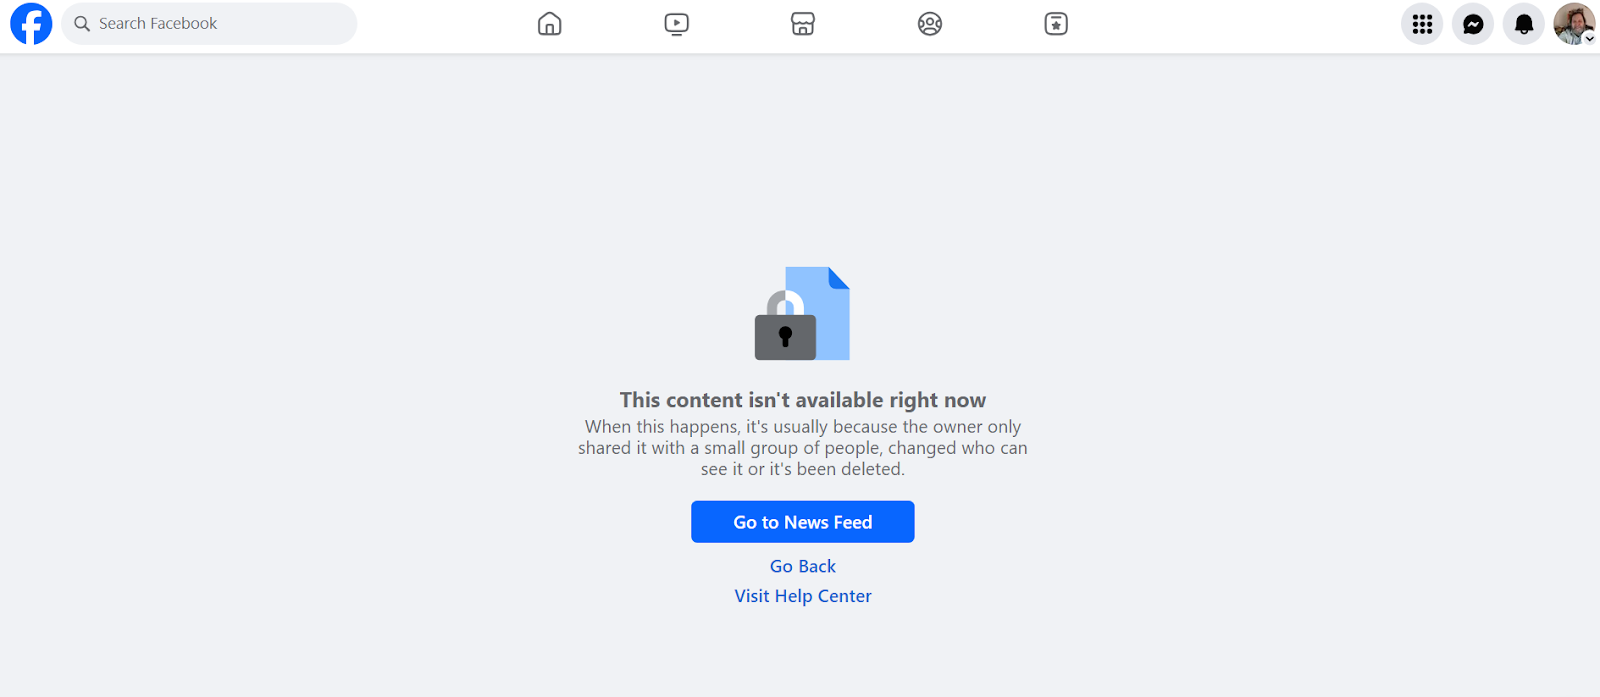This screenshot has height=697, width=1600.
Task: Follow the Go Back link
Action: pyautogui.click(x=803, y=566)
